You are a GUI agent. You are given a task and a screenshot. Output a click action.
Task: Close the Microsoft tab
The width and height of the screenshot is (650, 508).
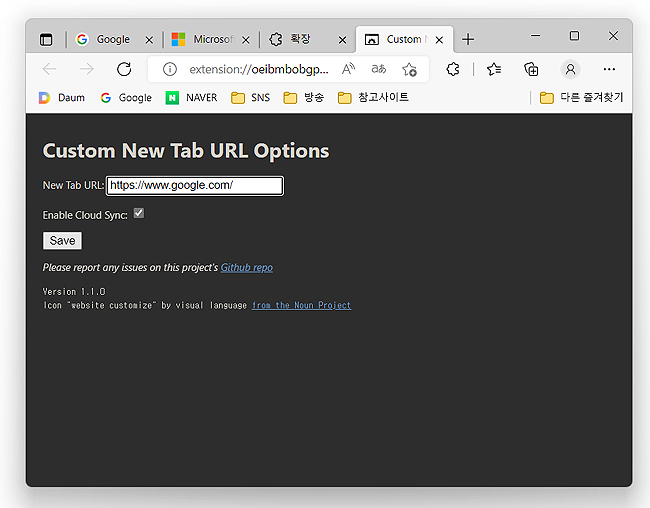pos(246,40)
